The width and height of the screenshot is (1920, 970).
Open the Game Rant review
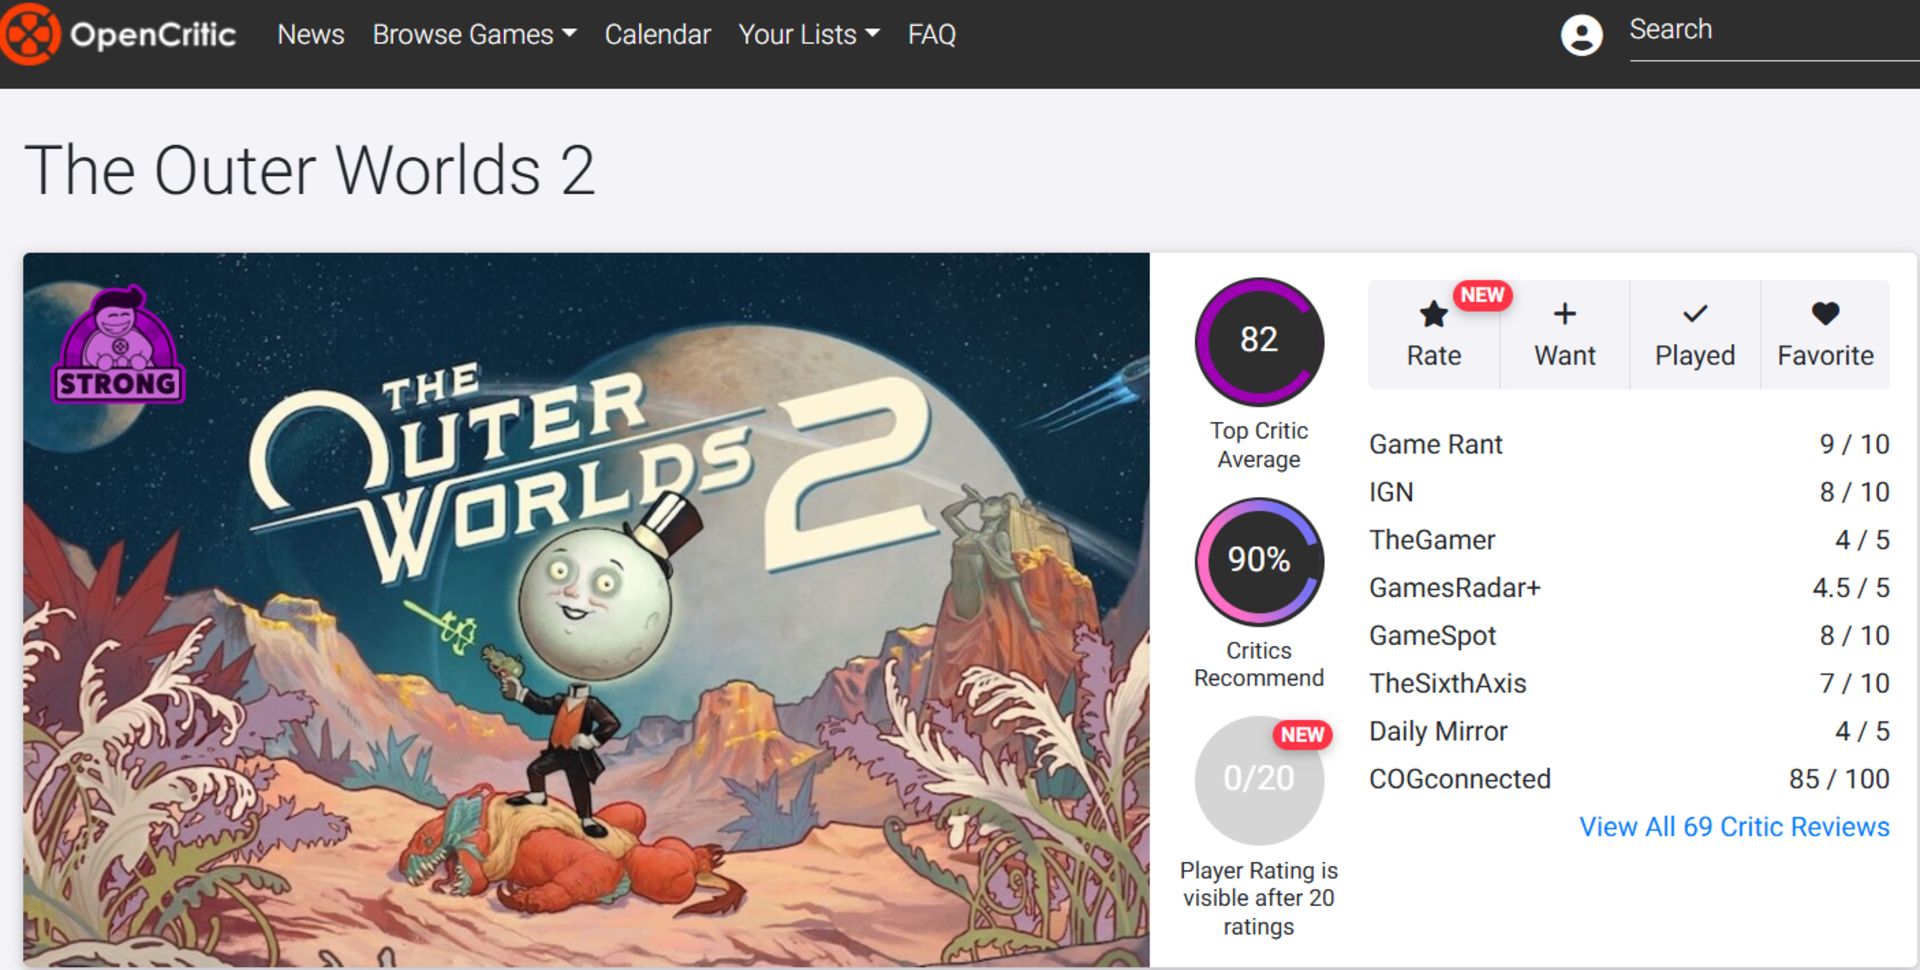click(1435, 444)
